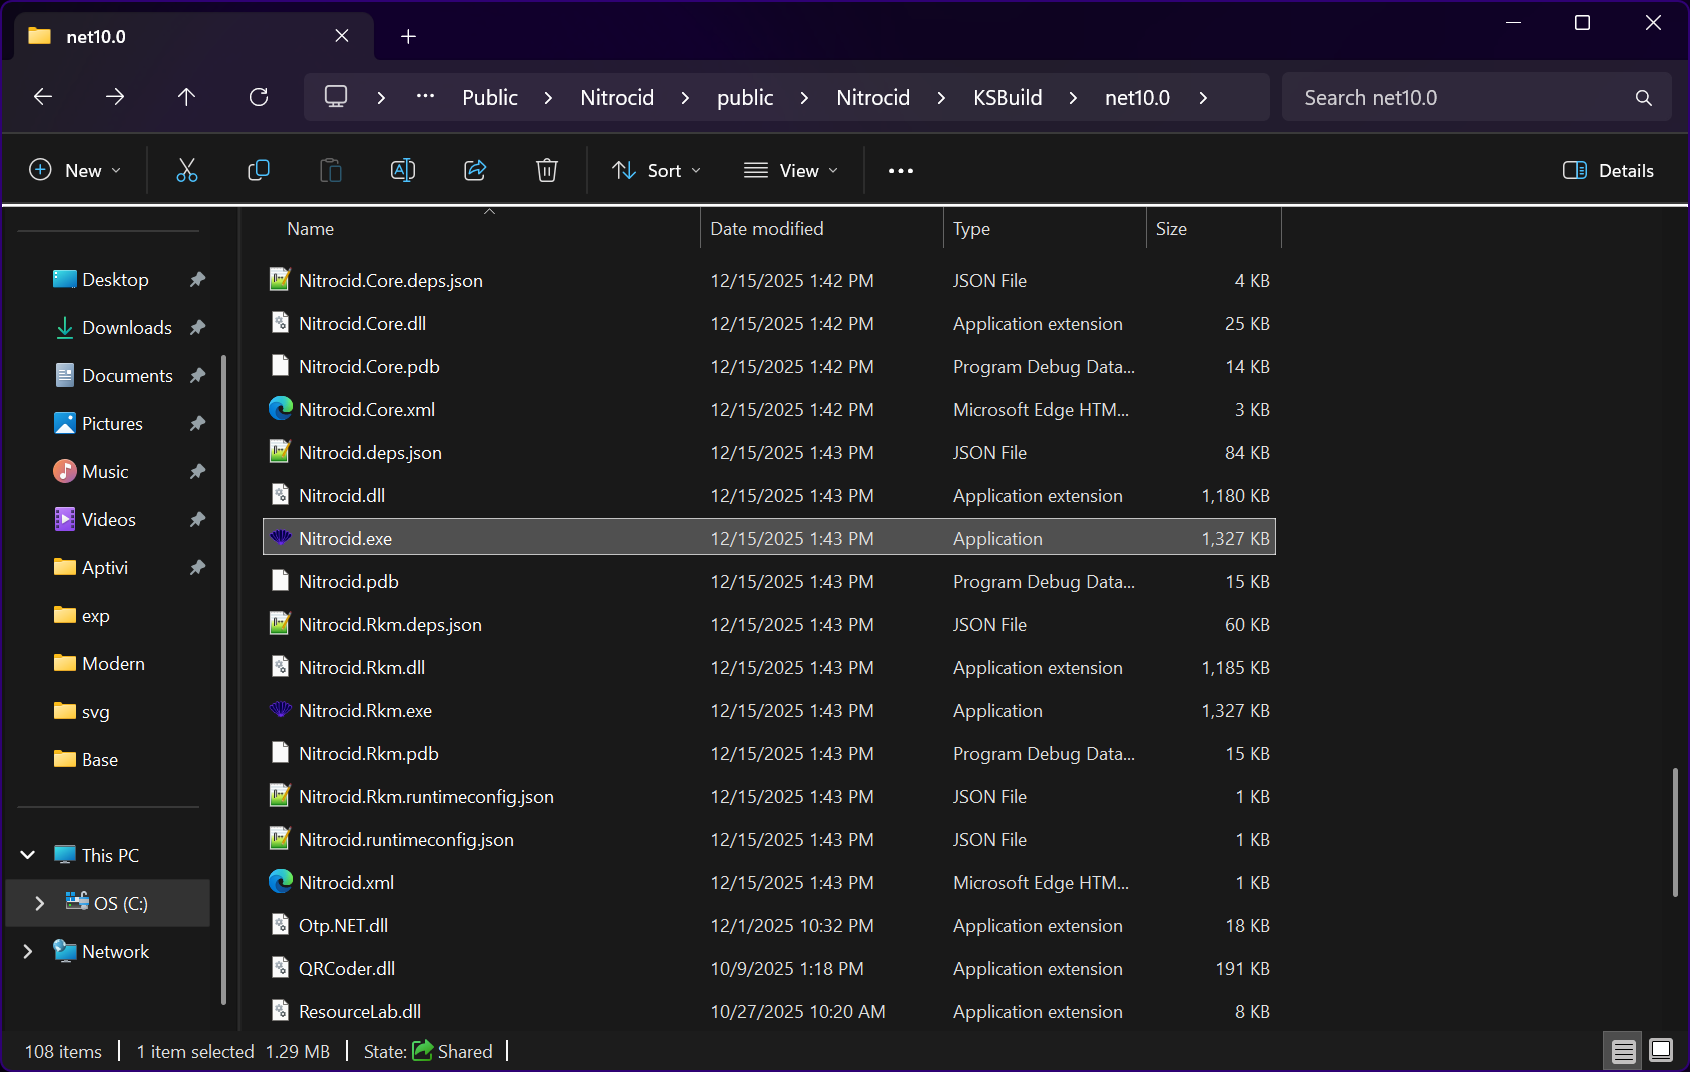1690x1072 pixels.
Task: Go up one folder level
Action: coord(187,97)
